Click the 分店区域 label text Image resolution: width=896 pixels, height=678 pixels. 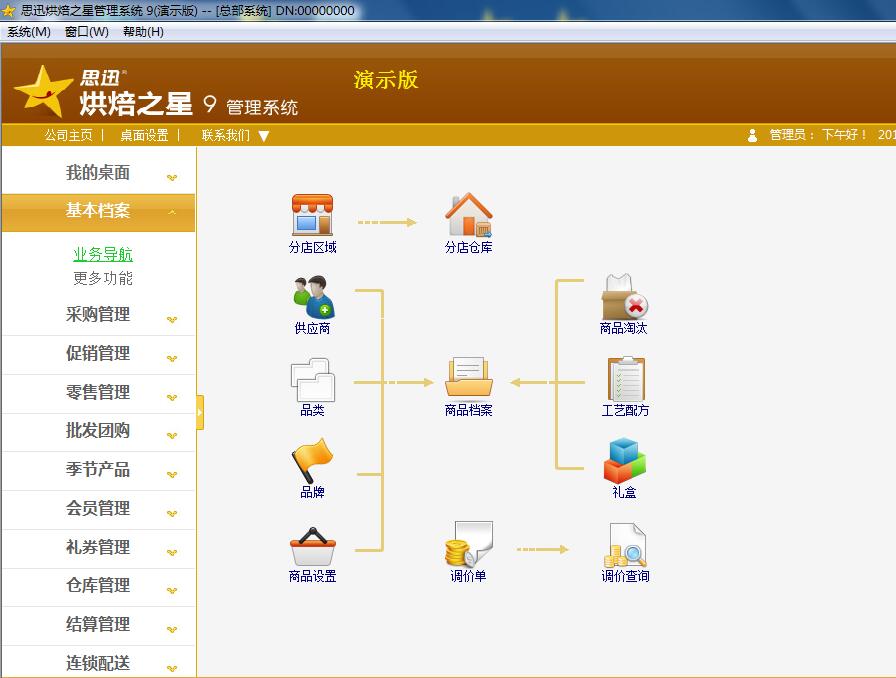(313, 248)
